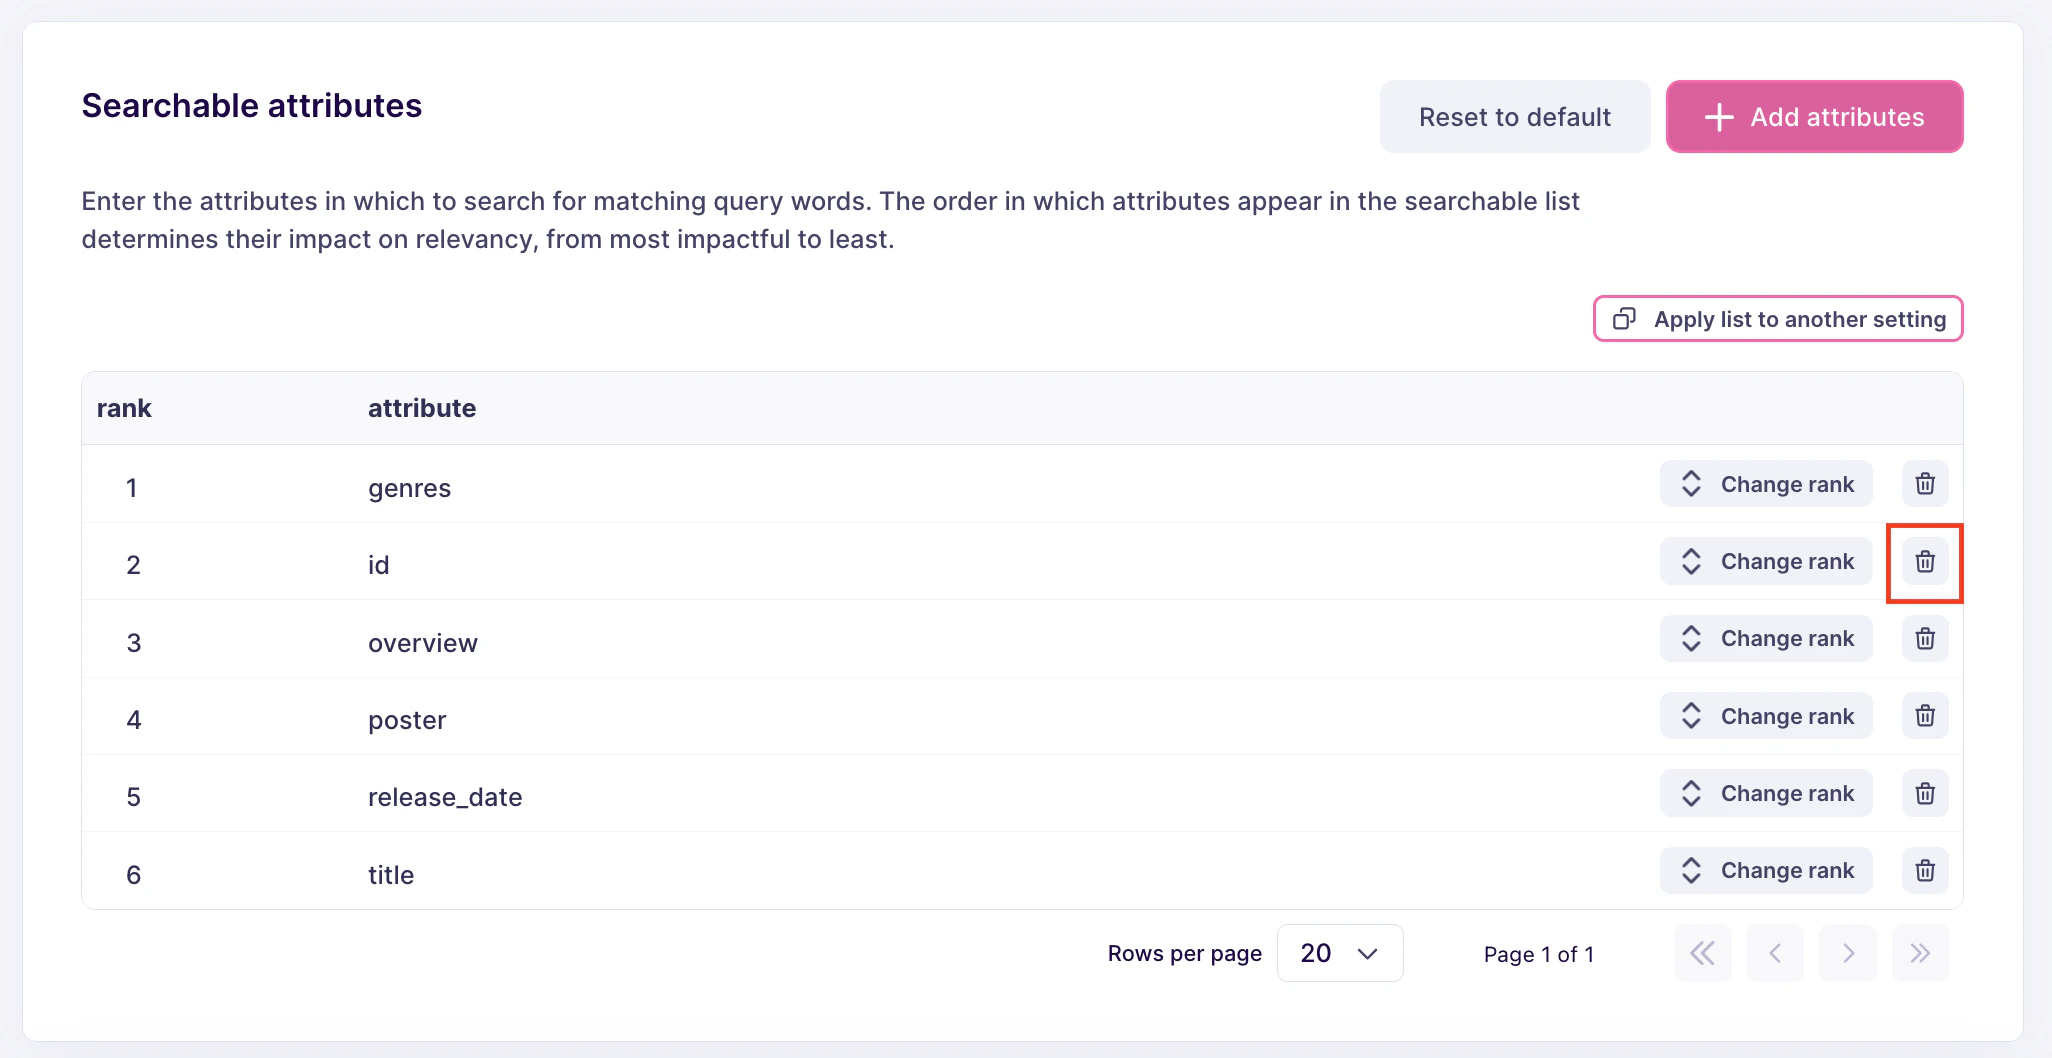The image size is (2052, 1058).
Task: Click previous page arrow icon
Action: click(x=1775, y=953)
